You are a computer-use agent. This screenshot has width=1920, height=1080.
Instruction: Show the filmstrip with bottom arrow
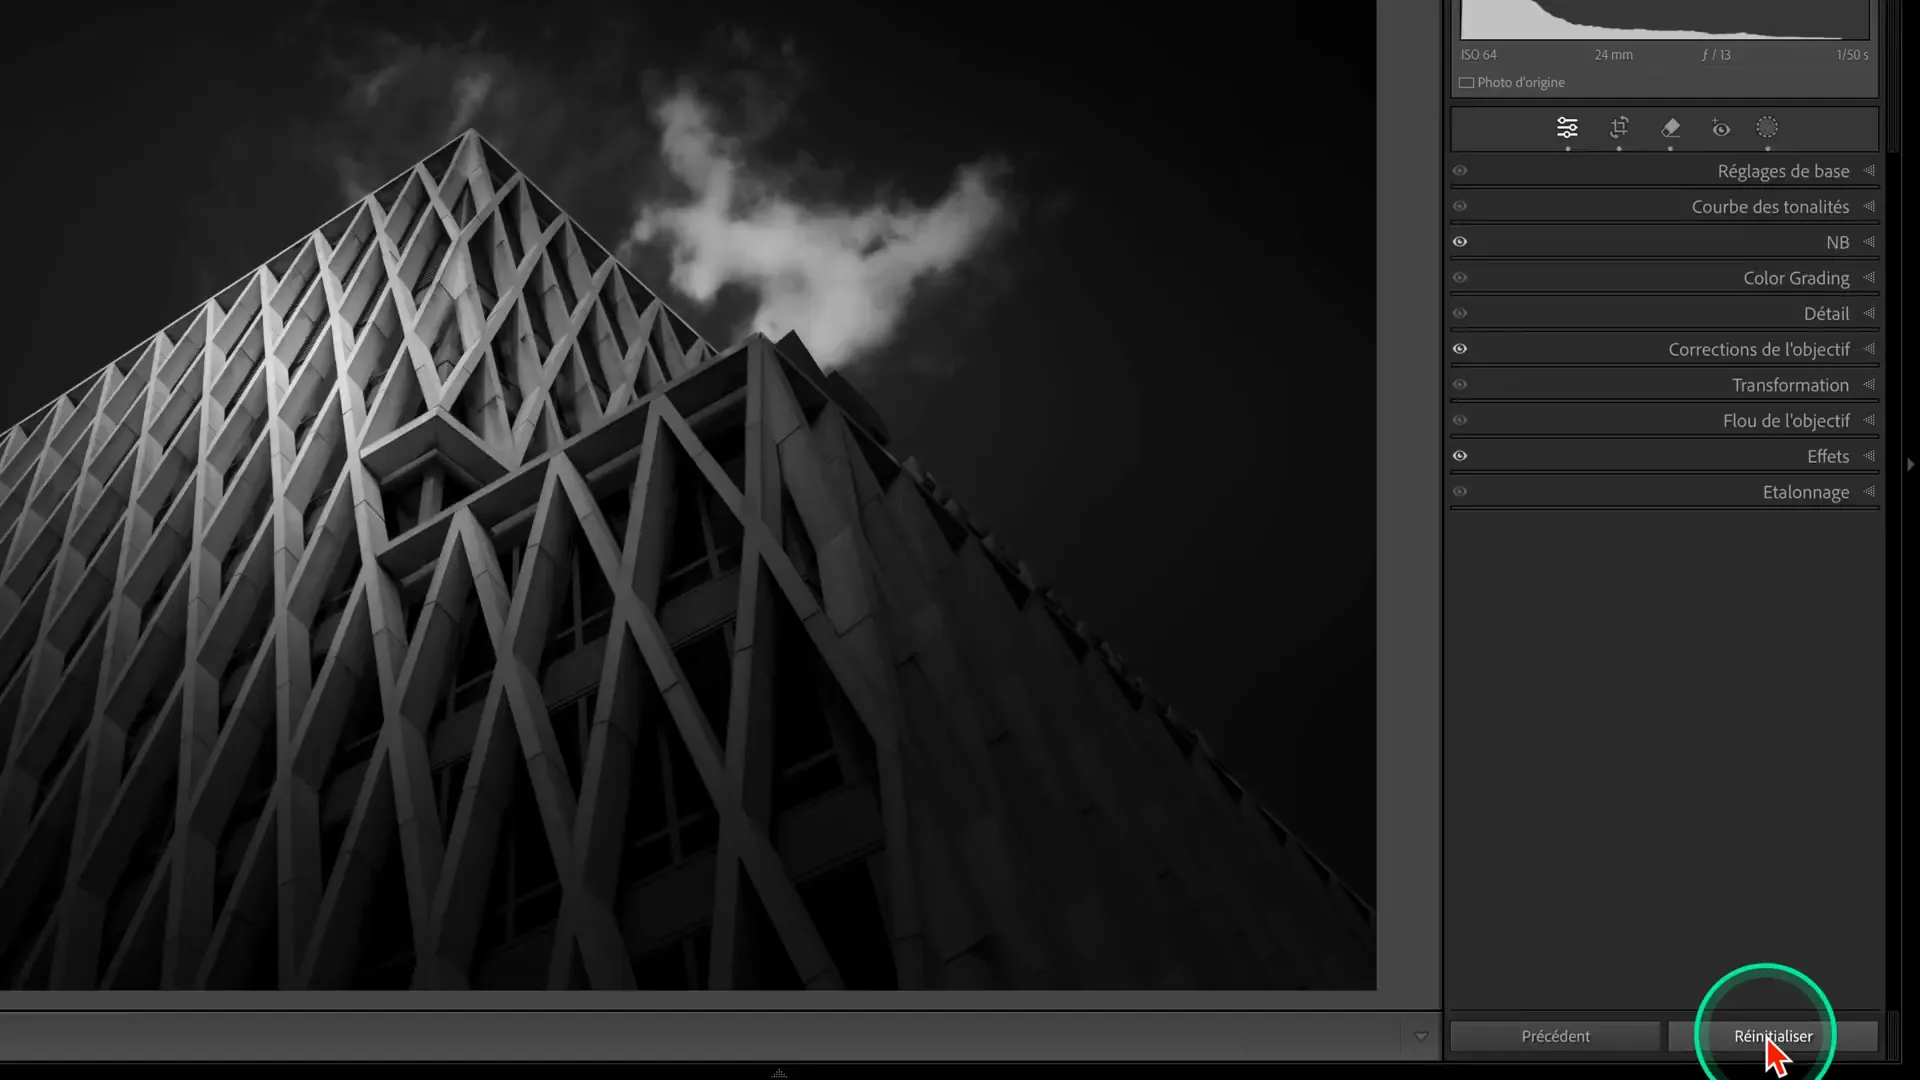point(780,1073)
